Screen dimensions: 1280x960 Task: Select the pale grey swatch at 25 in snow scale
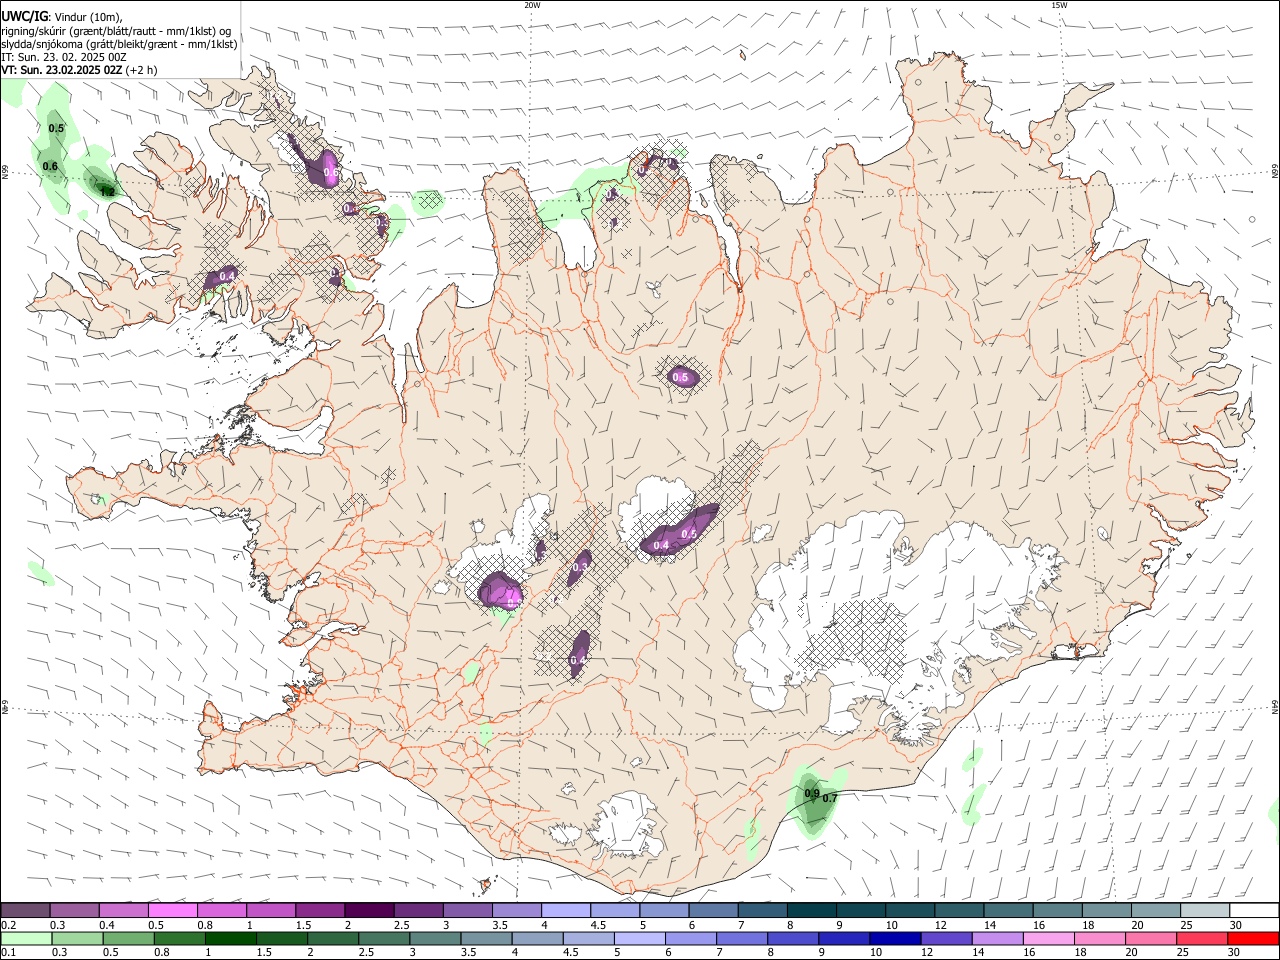point(1205,910)
